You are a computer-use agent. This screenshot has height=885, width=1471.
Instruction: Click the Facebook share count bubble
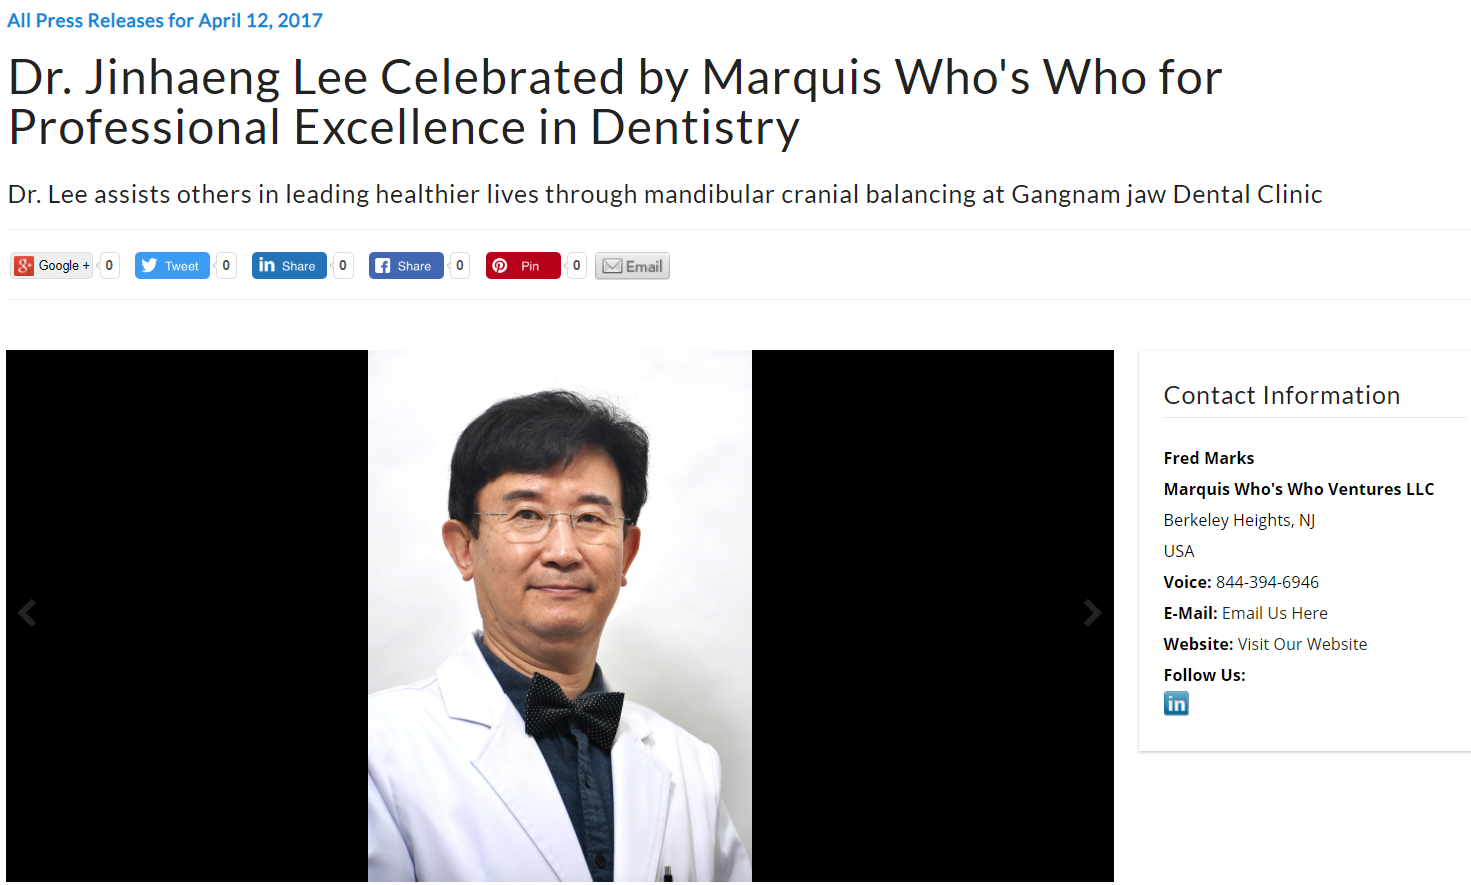click(x=460, y=266)
